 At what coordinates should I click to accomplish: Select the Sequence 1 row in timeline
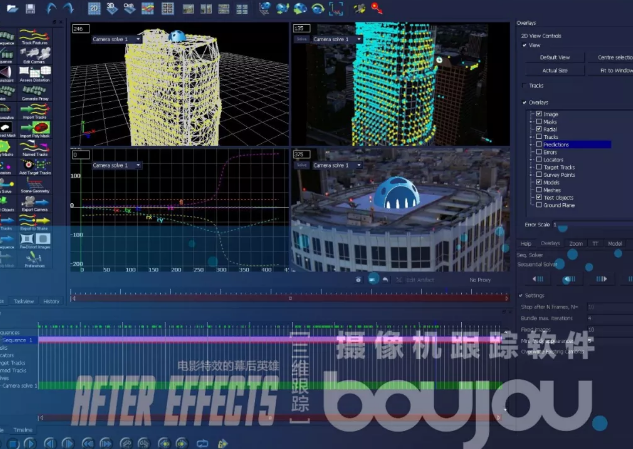coord(19,340)
